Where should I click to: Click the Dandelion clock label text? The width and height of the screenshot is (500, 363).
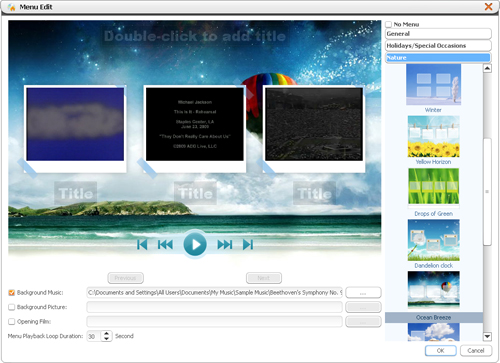(433, 266)
